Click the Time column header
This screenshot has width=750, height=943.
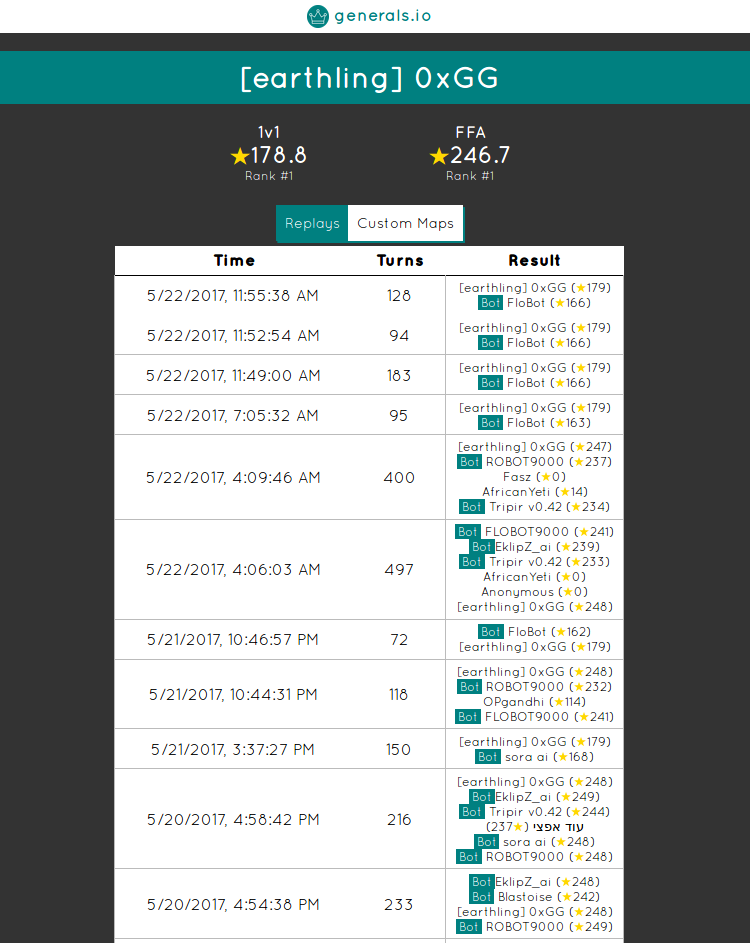234,261
